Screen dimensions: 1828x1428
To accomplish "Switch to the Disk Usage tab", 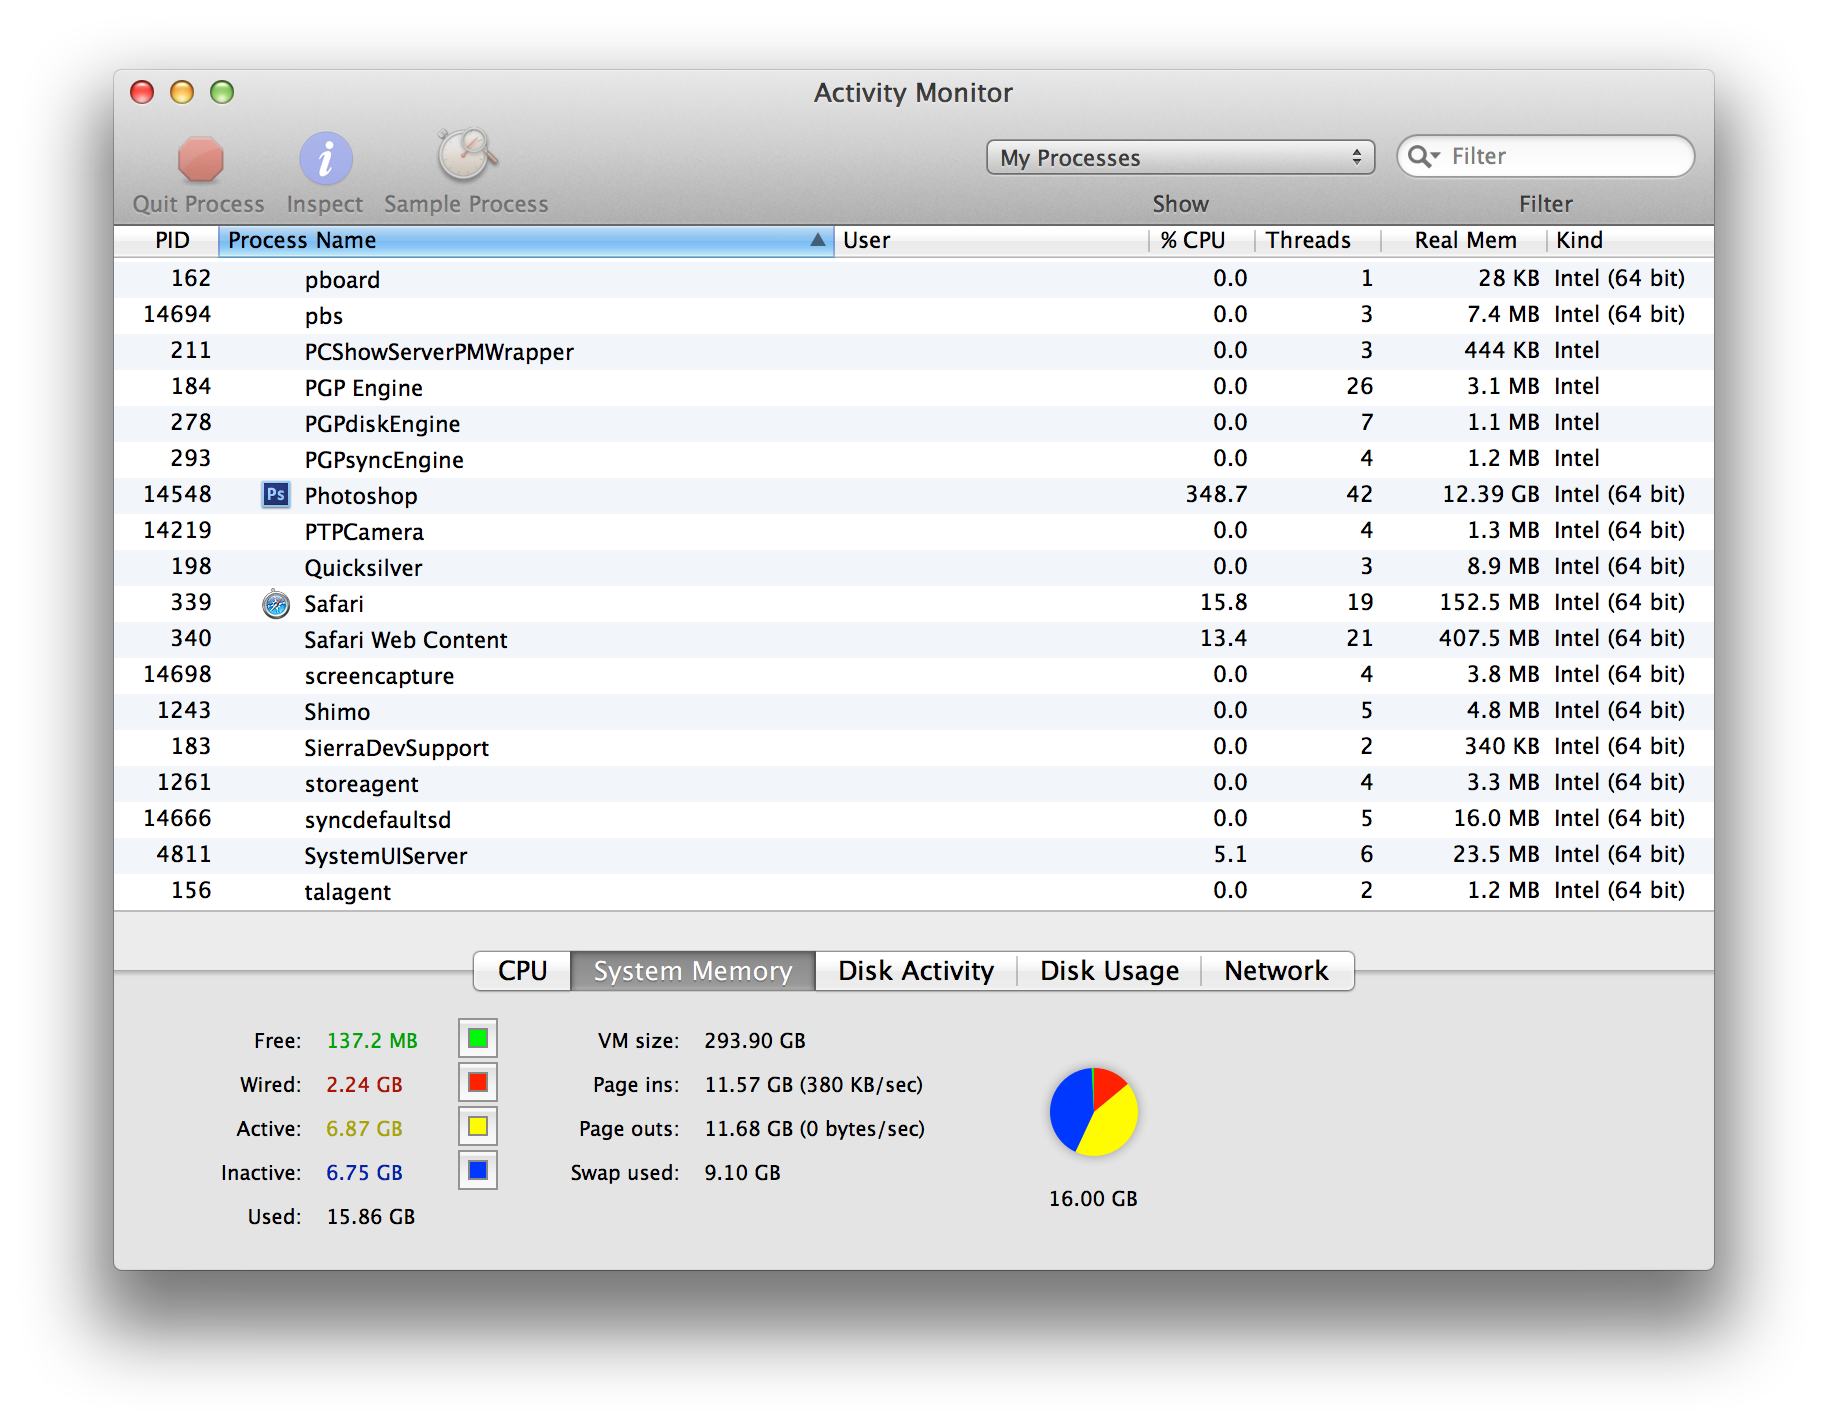I will click(1109, 971).
